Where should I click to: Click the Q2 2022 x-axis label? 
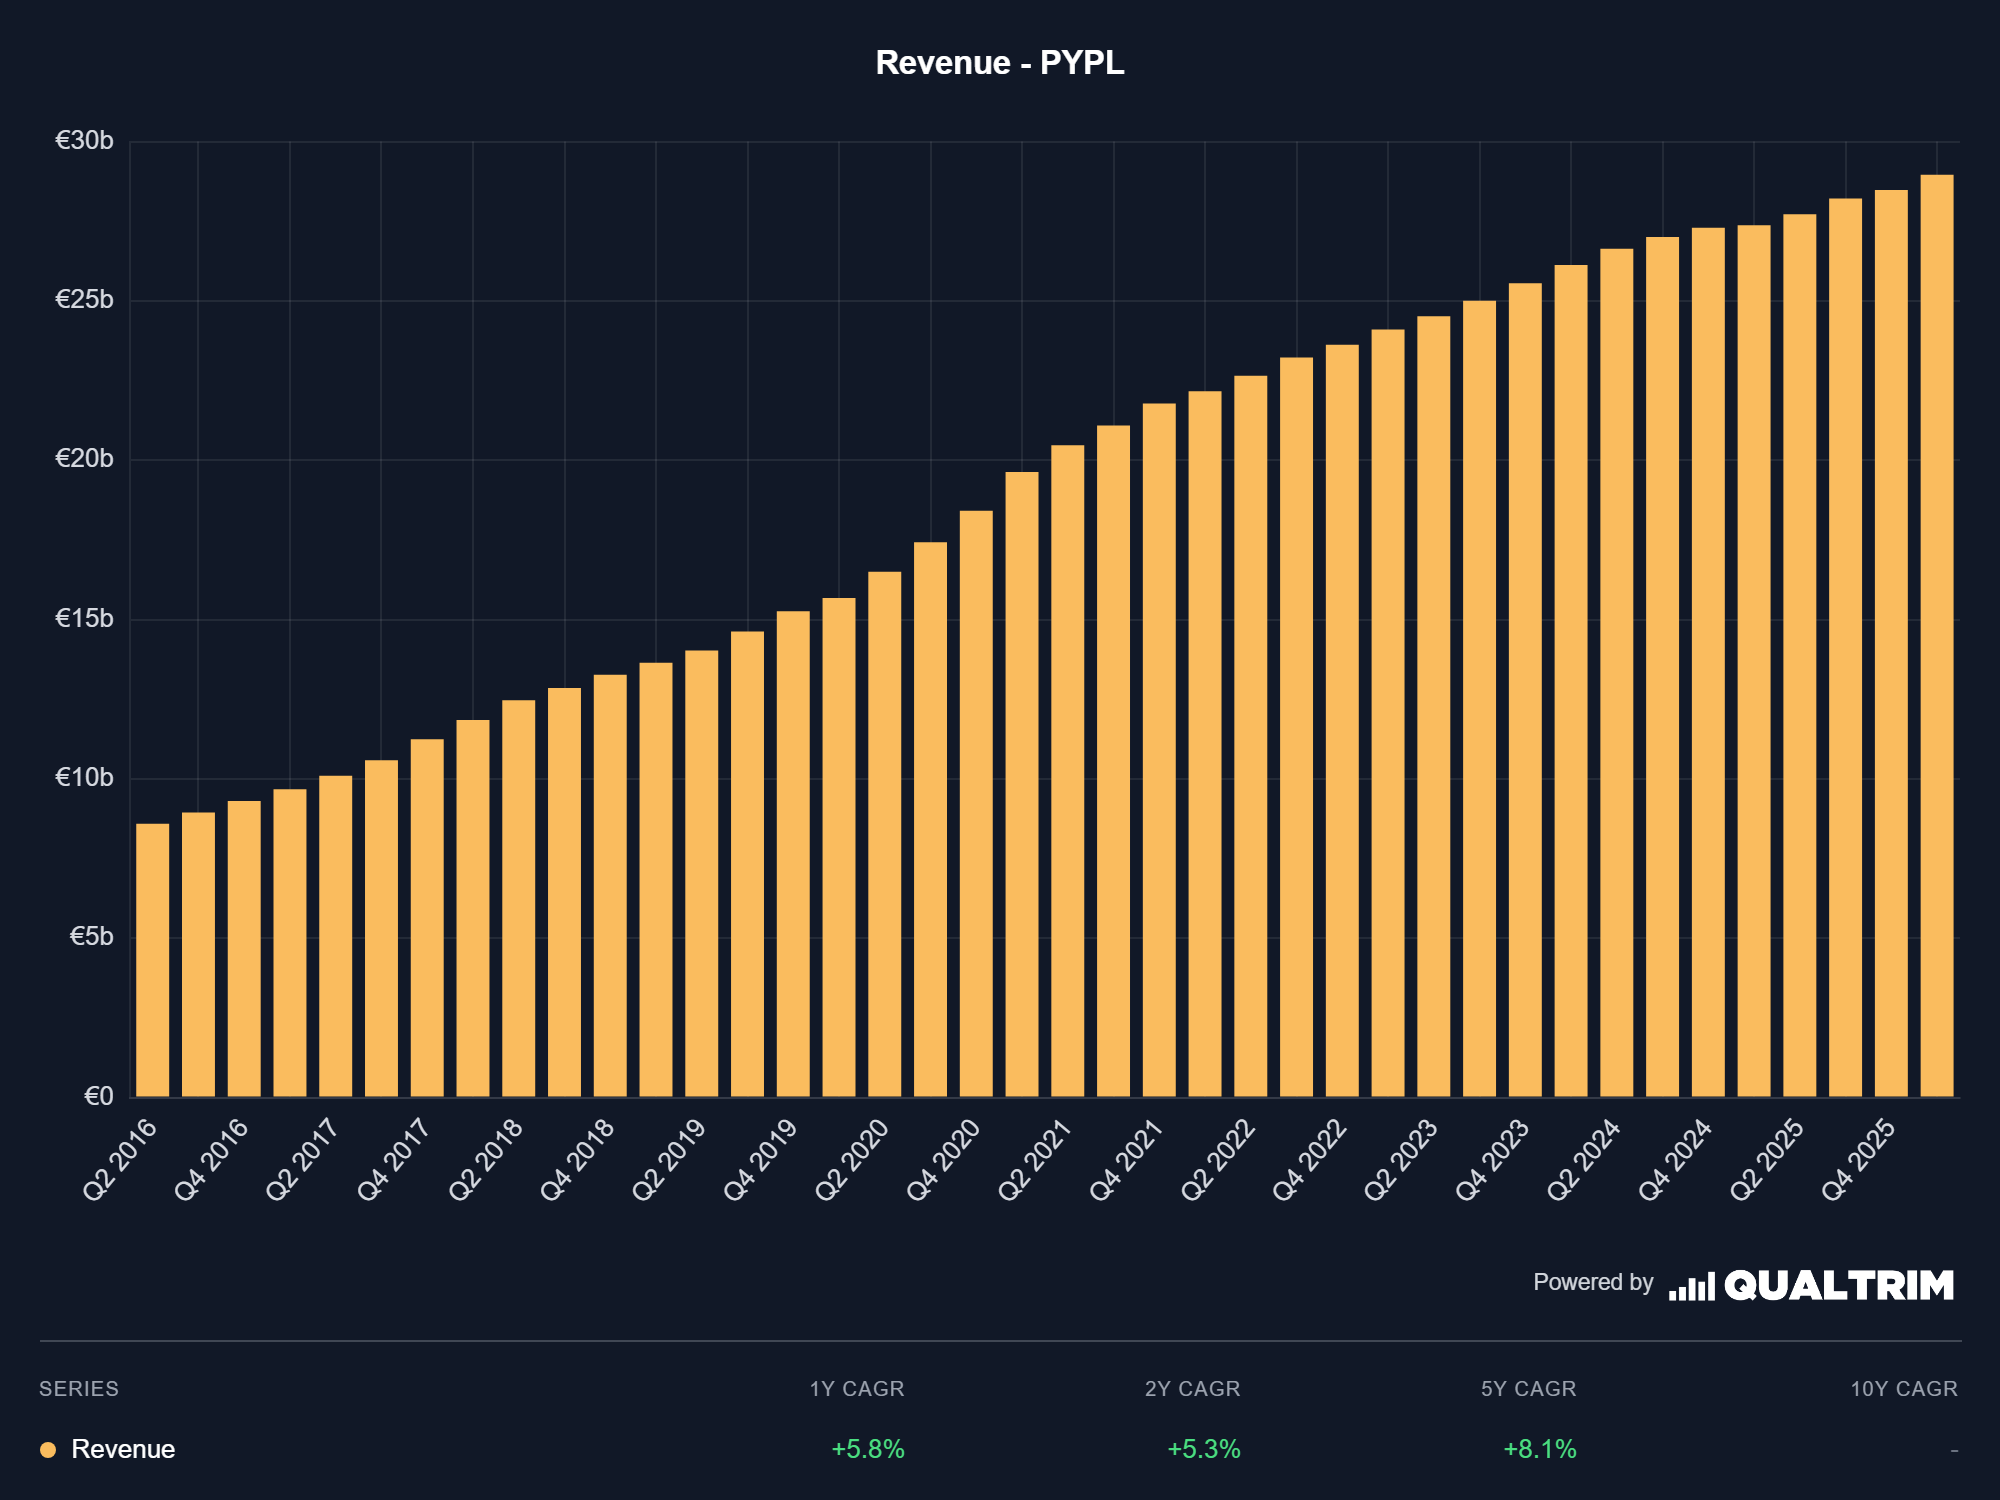point(1218,1159)
